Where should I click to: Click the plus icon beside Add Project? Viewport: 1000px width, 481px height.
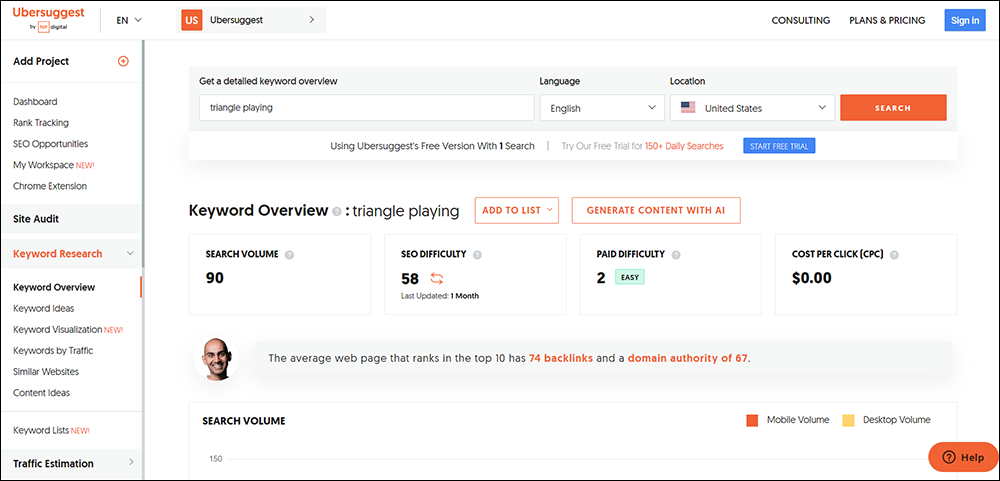coord(124,61)
